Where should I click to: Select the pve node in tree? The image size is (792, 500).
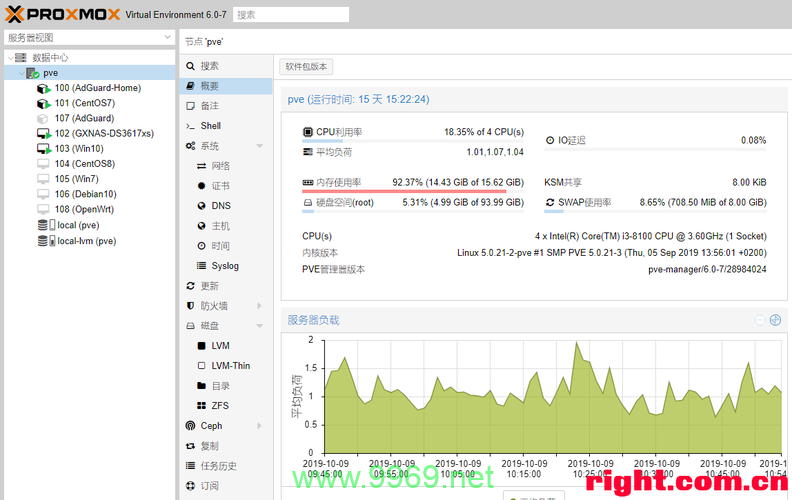(89, 73)
